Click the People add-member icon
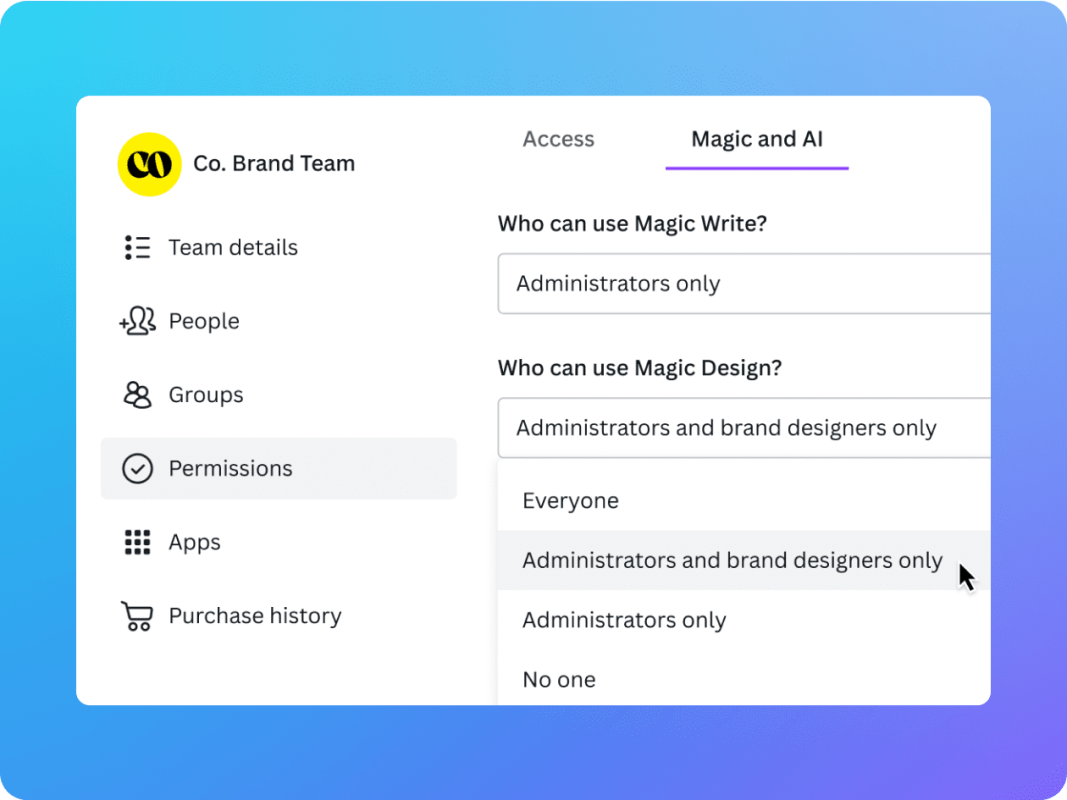 [137, 321]
